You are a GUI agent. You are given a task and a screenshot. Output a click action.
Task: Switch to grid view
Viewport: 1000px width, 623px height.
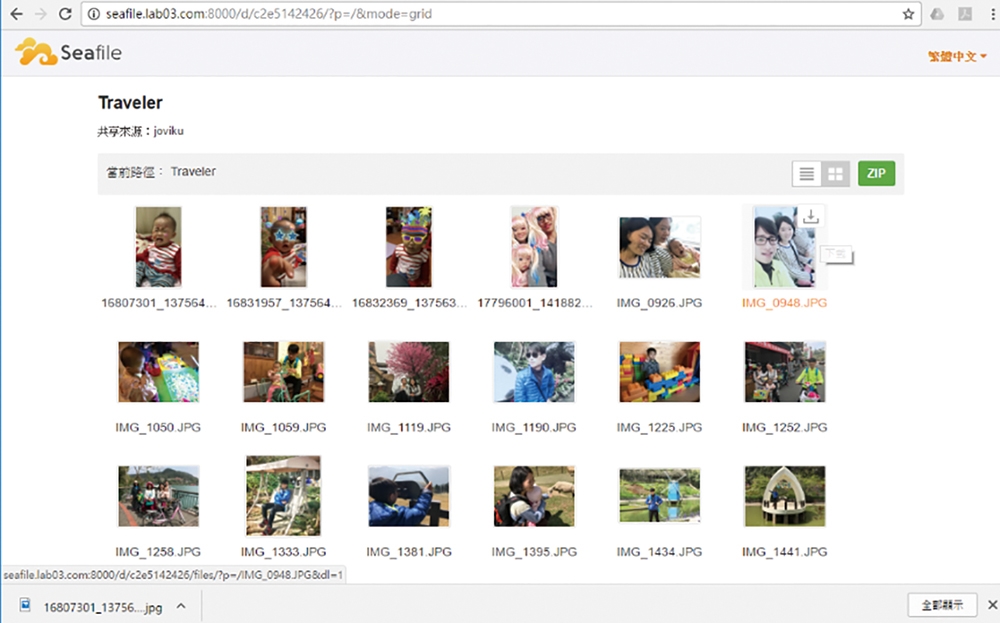pos(835,173)
